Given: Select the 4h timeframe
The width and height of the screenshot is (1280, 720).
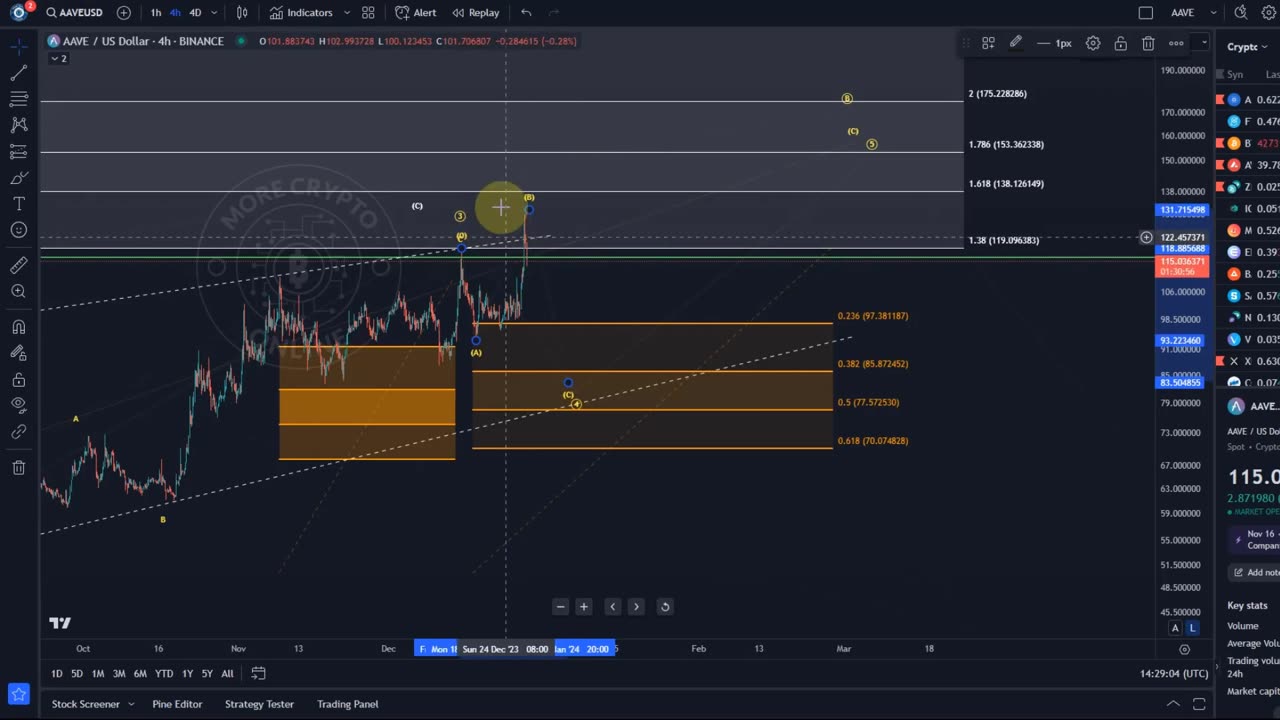Looking at the screenshot, I should tap(176, 13).
